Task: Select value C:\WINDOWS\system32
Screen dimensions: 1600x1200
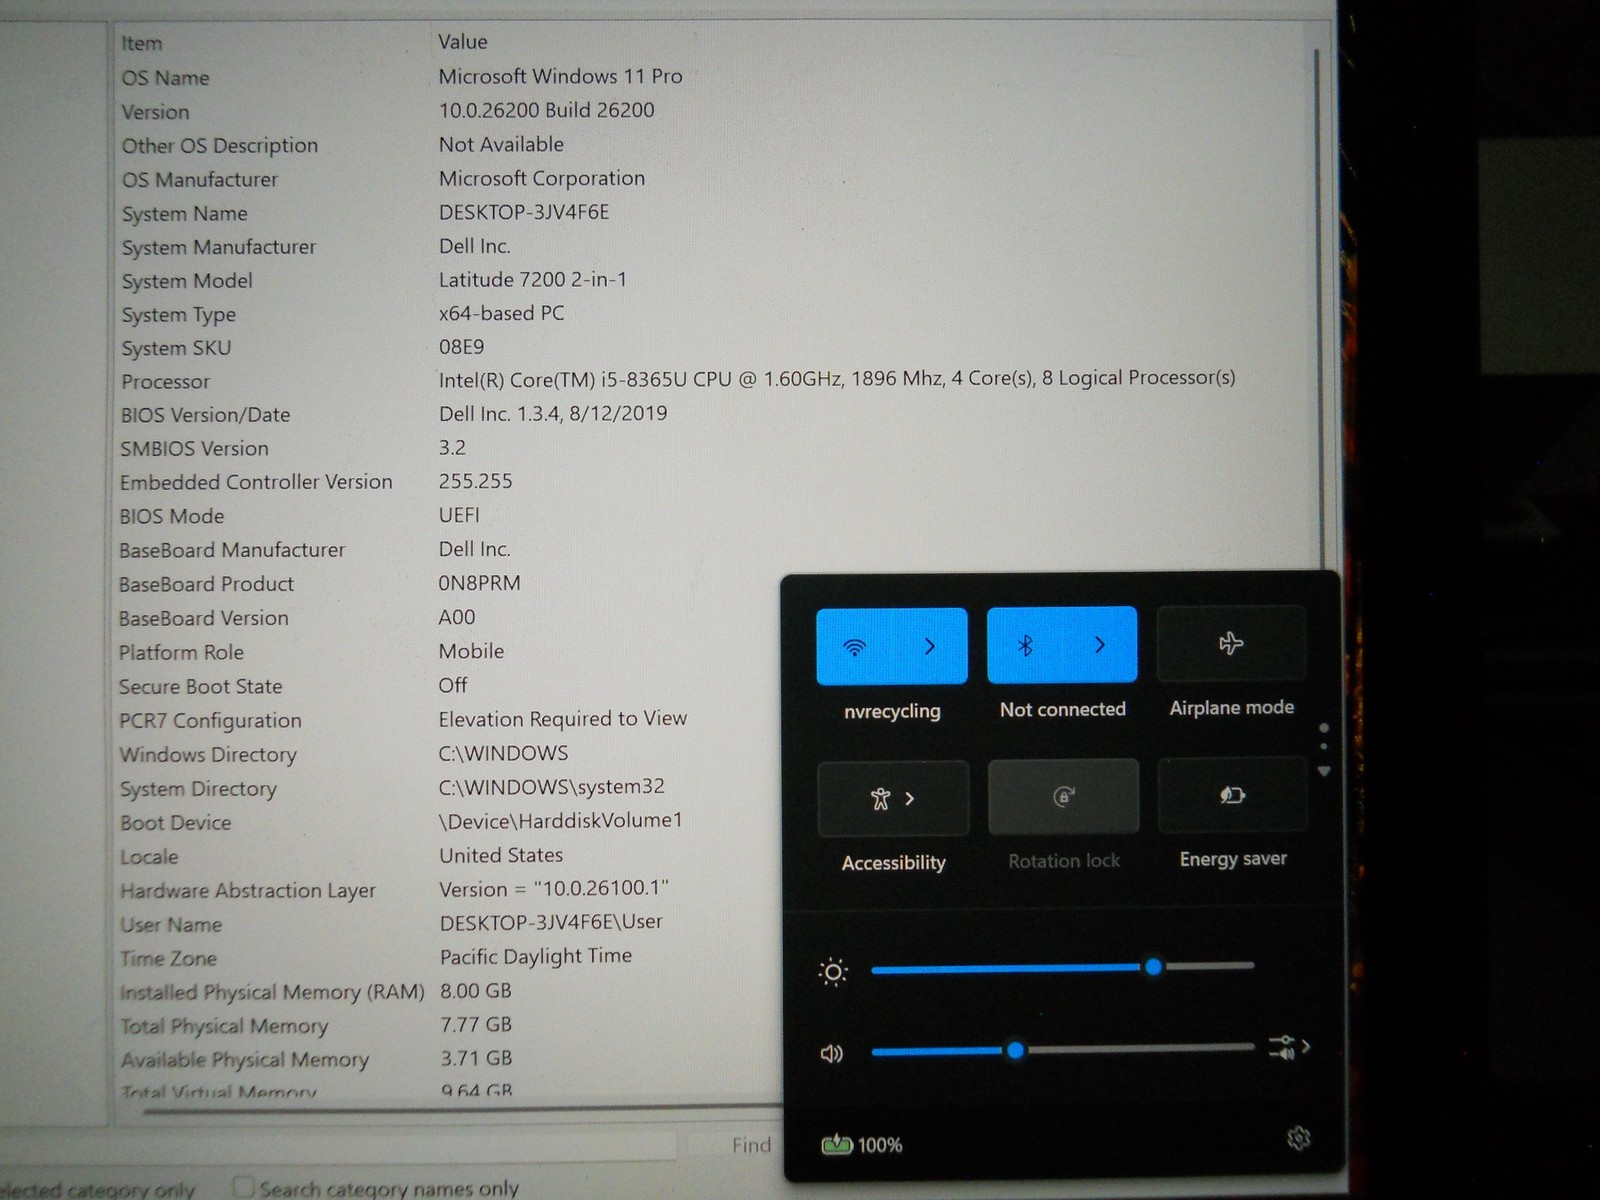Action: 552,787
